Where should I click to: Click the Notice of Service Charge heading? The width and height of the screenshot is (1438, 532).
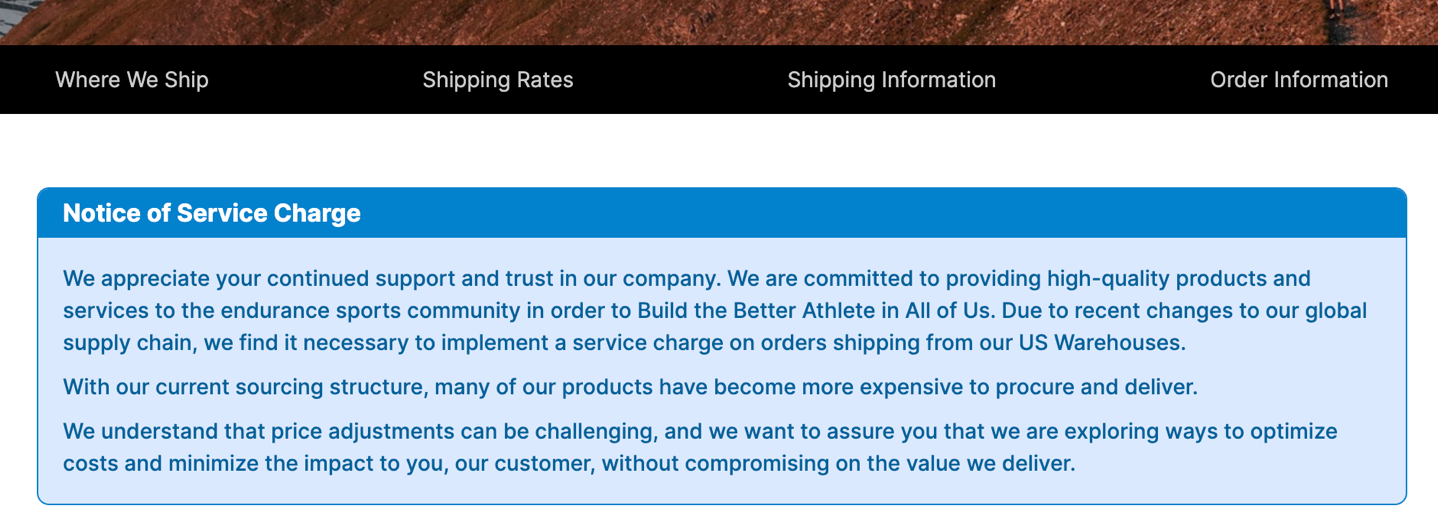212,213
